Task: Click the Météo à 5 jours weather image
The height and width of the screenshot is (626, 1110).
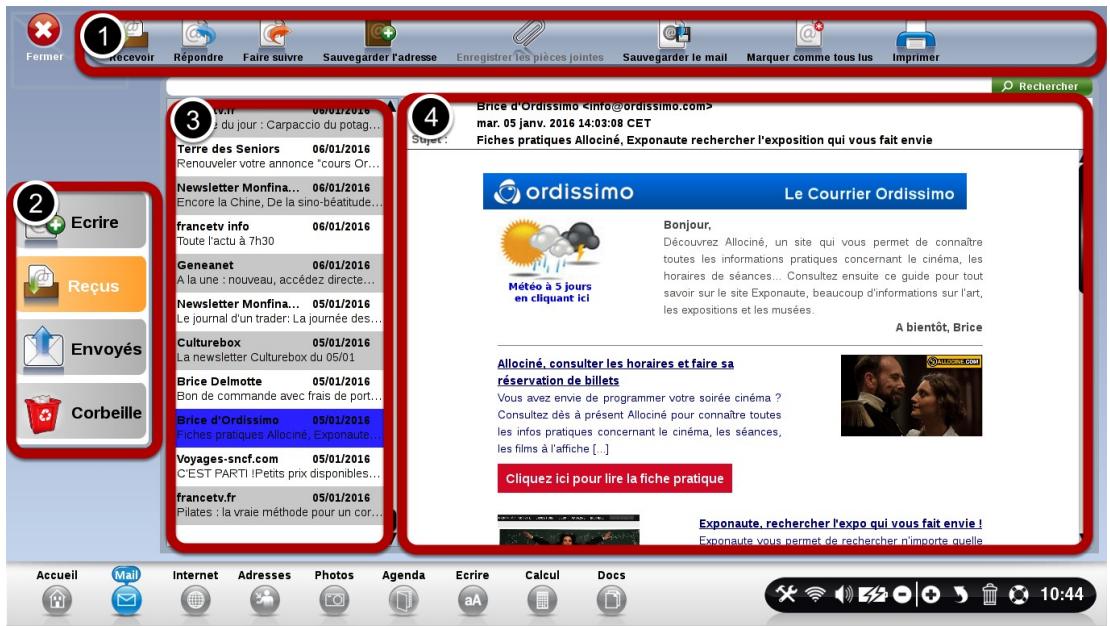Action: [551, 247]
